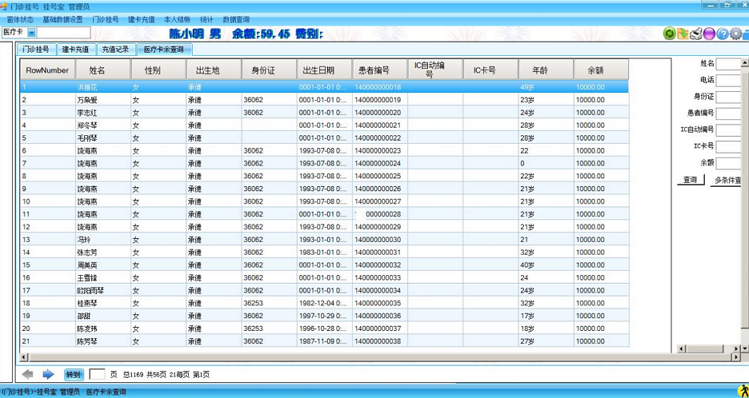This screenshot has height=398, width=749.
Task: Go to next page with blue arrow
Action: [x=48, y=374]
